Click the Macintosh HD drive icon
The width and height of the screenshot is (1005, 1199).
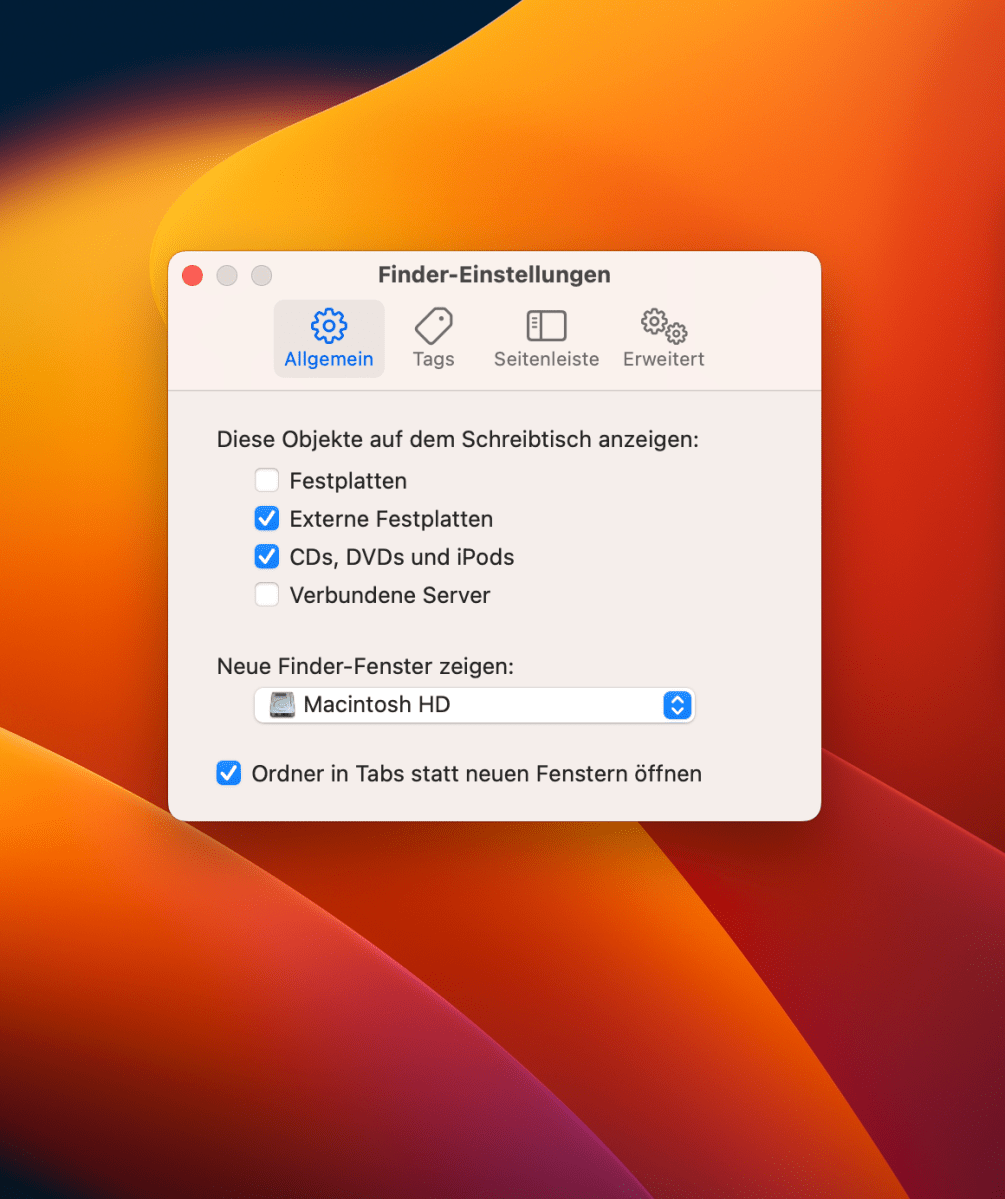(282, 704)
